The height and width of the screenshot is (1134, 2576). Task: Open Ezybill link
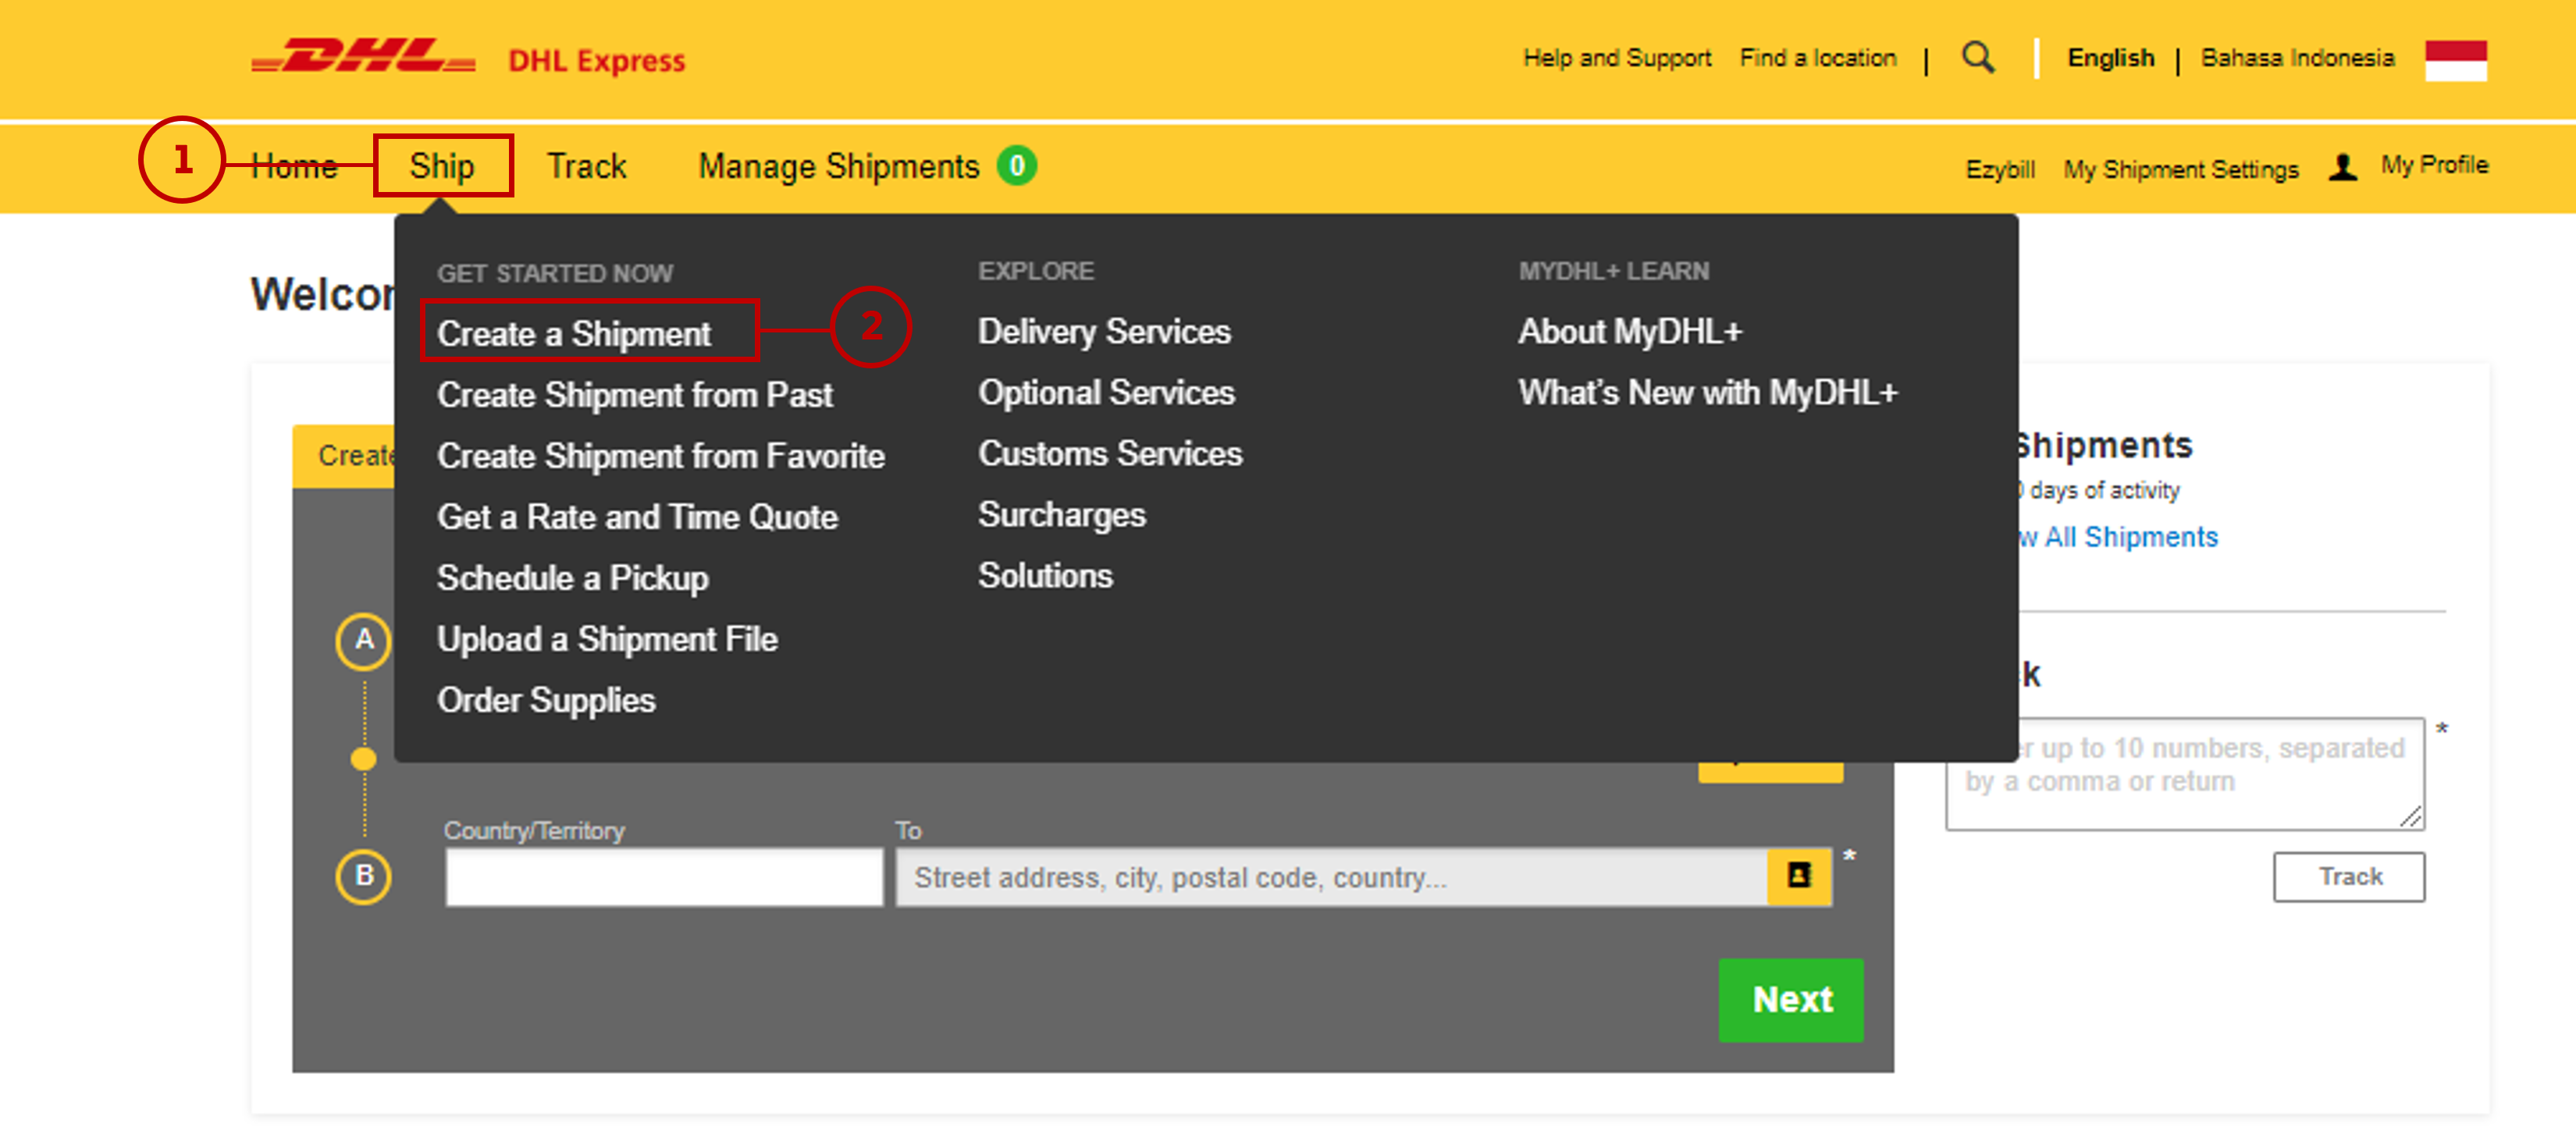tap(2000, 169)
